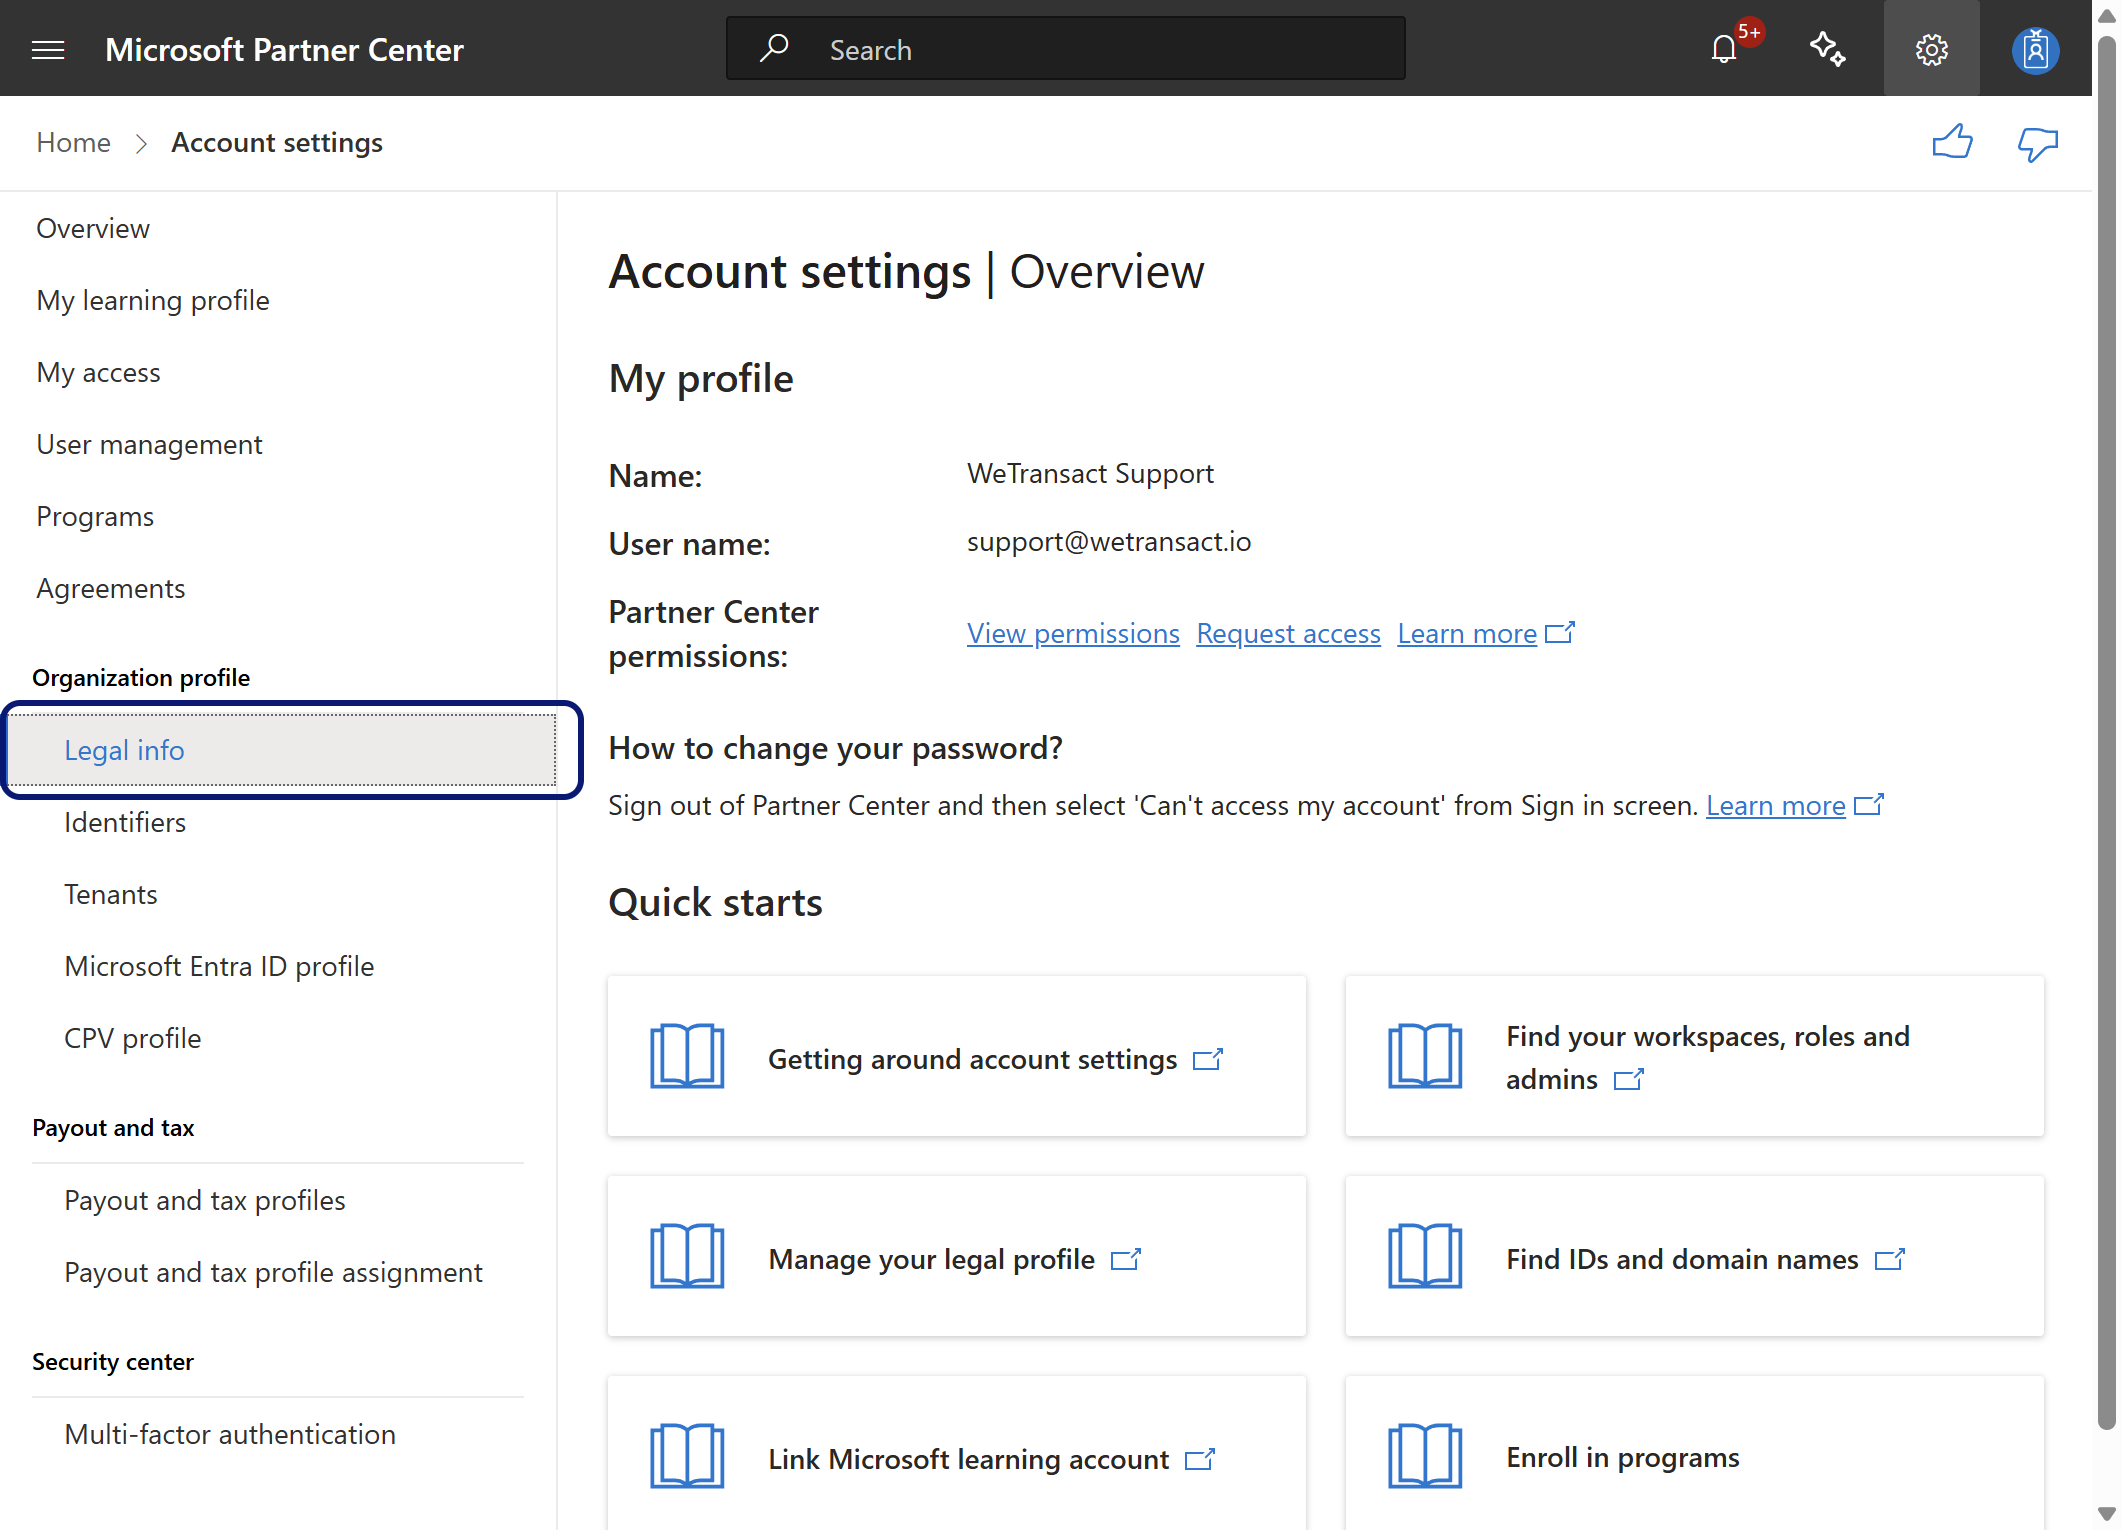Screen dimensions: 2122x1530
Task: Click the thumbs up feedback icon
Action: point(1952,143)
